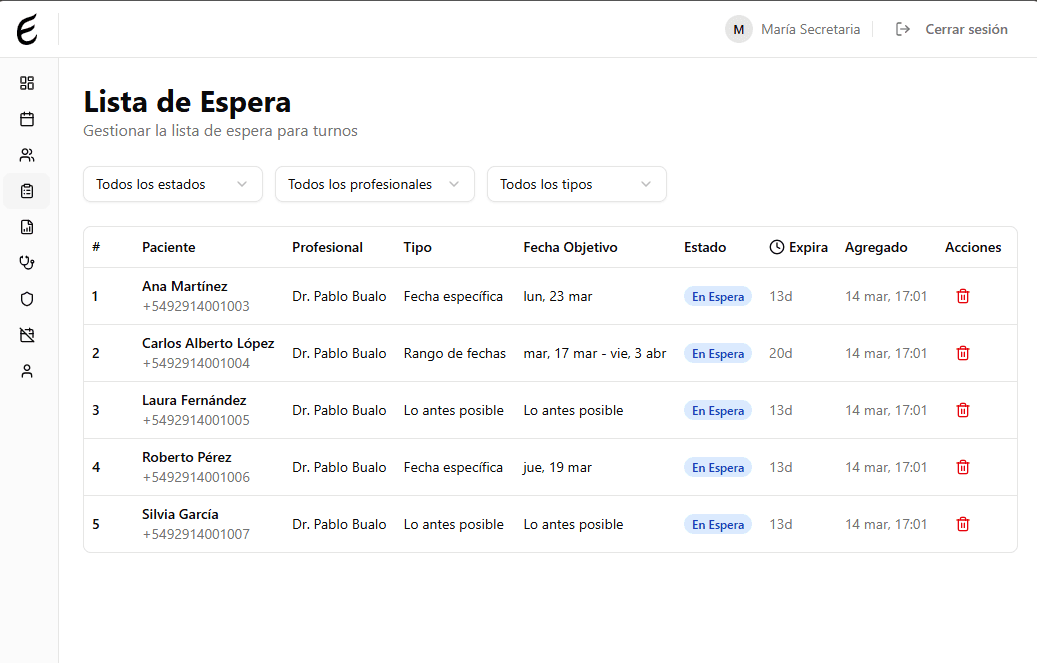
Task: Open the clipboard waiting list icon
Action: (x=27, y=191)
